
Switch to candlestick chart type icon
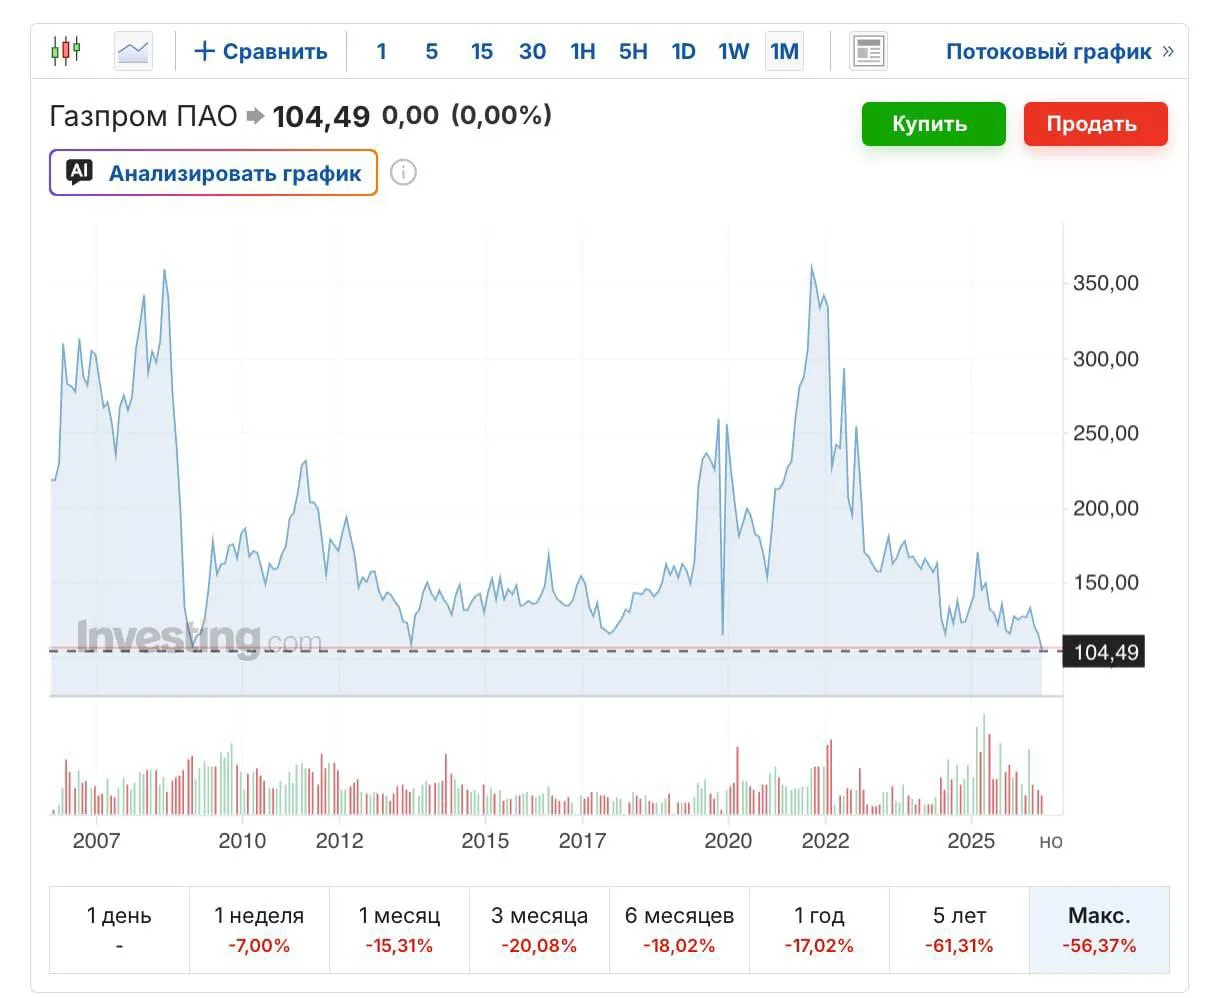[66, 50]
